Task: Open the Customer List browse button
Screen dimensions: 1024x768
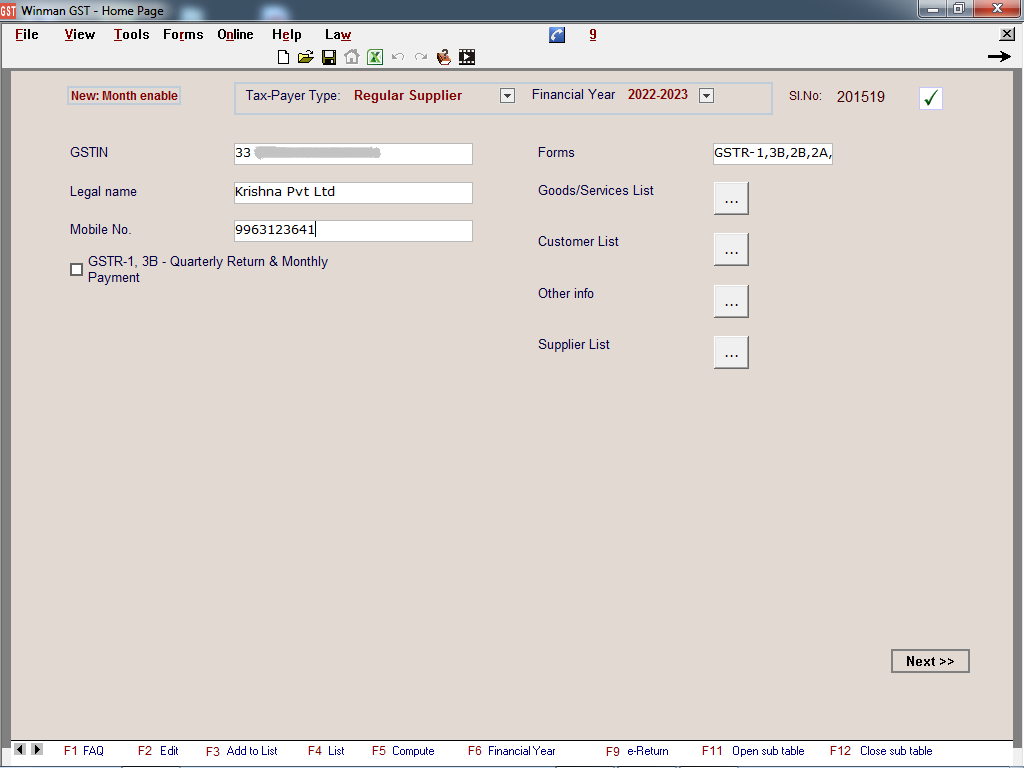Action: pyautogui.click(x=731, y=250)
